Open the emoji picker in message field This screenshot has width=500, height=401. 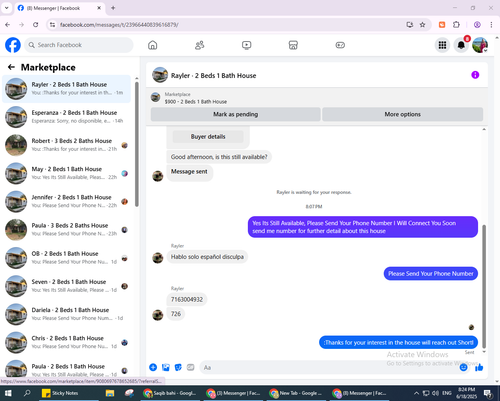pyautogui.click(x=463, y=367)
